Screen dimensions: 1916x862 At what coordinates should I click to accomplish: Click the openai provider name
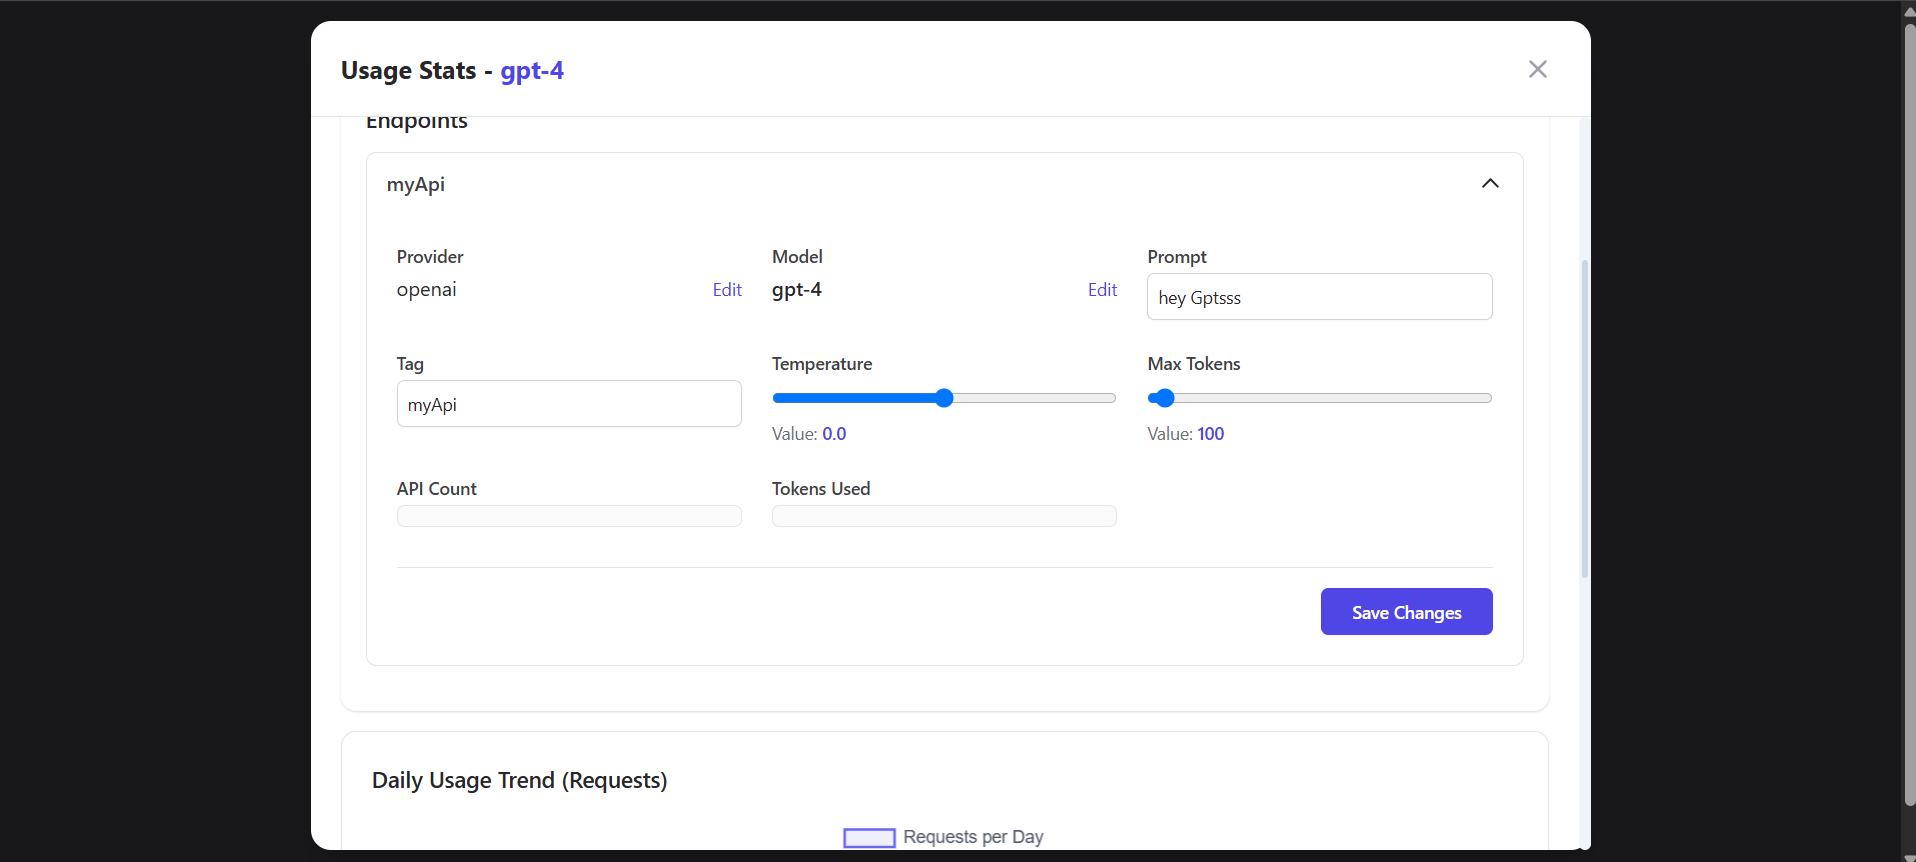(x=426, y=290)
